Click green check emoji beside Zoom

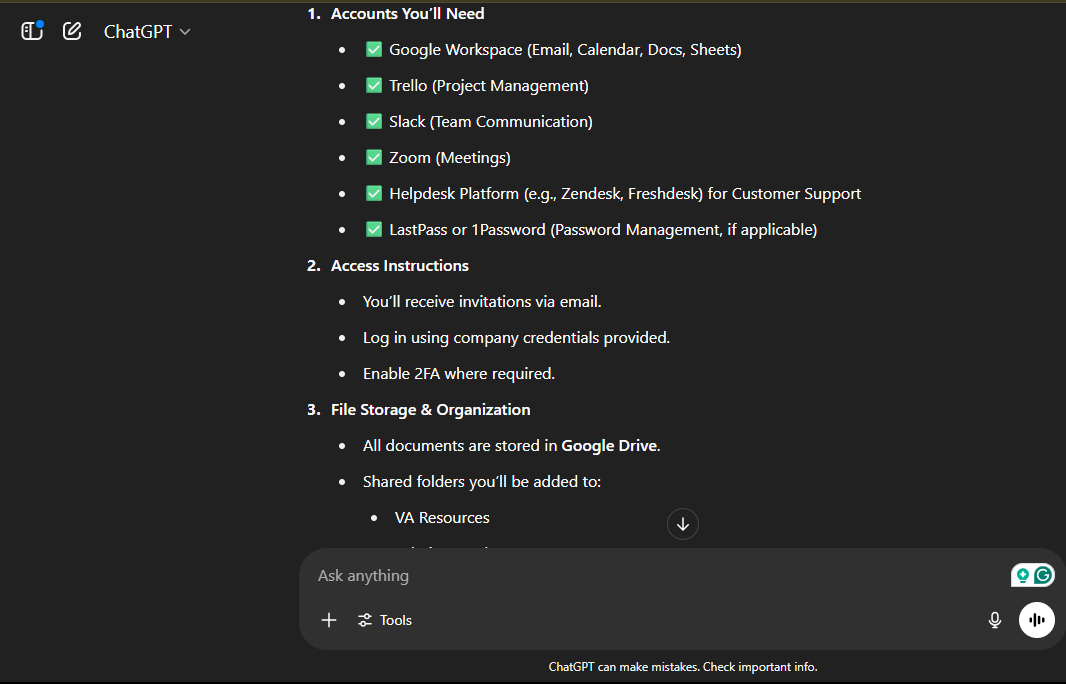[374, 157]
